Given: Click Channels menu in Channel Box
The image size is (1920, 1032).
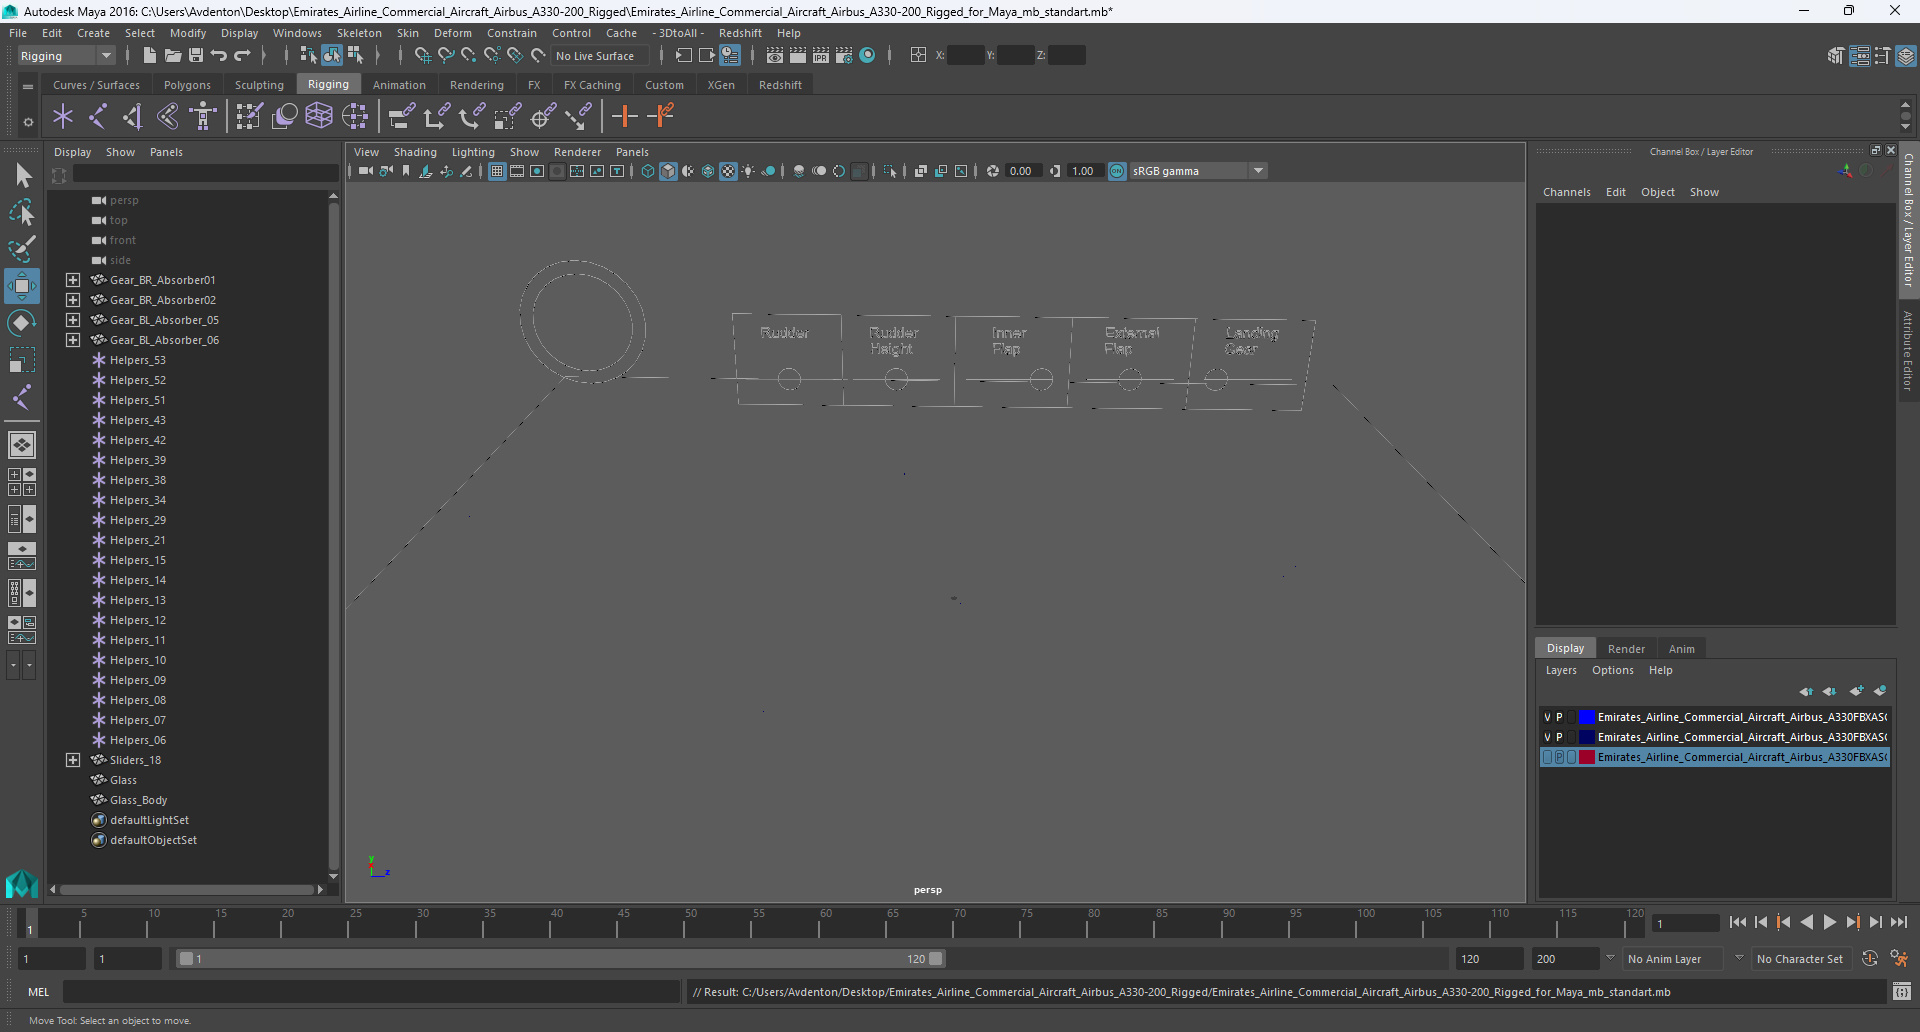Looking at the screenshot, I should (1567, 192).
